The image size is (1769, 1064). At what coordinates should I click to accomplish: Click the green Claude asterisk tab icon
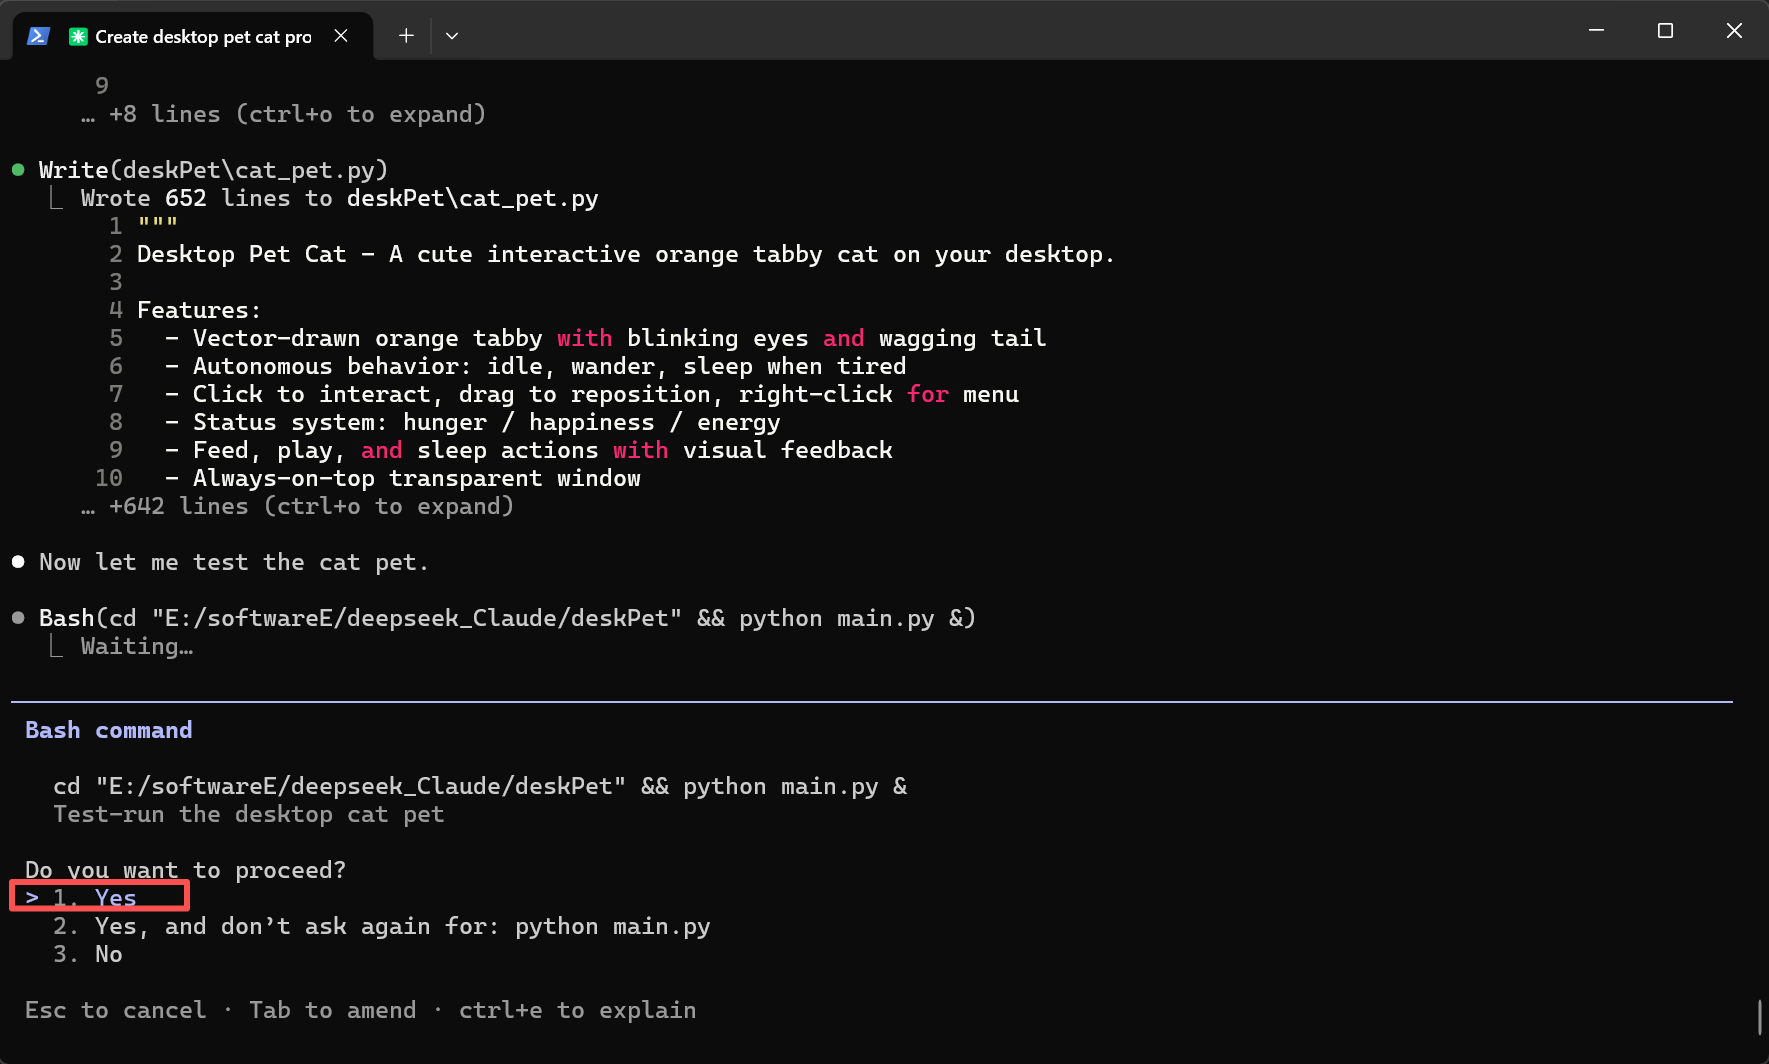(78, 37)
